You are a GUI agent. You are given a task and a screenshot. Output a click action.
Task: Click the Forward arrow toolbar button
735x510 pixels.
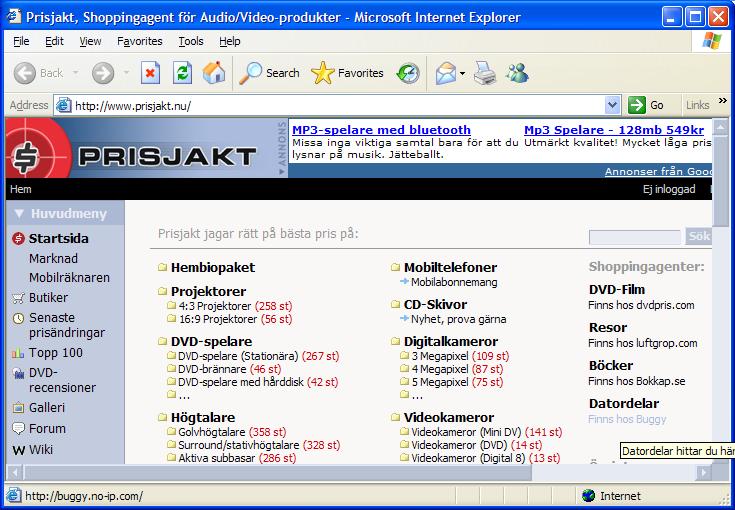pyautogui.click(x=103, y=73)
